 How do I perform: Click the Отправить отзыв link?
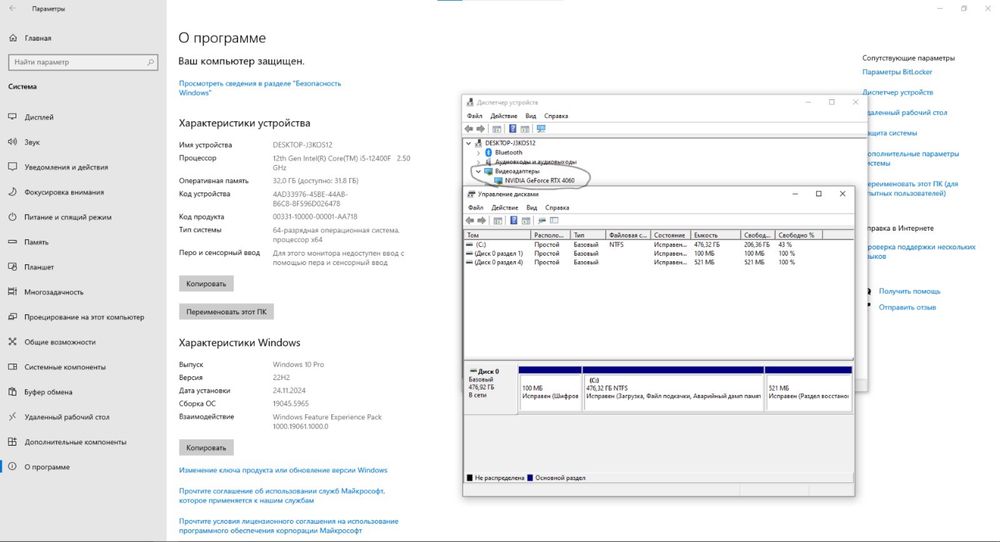[908, 307]
